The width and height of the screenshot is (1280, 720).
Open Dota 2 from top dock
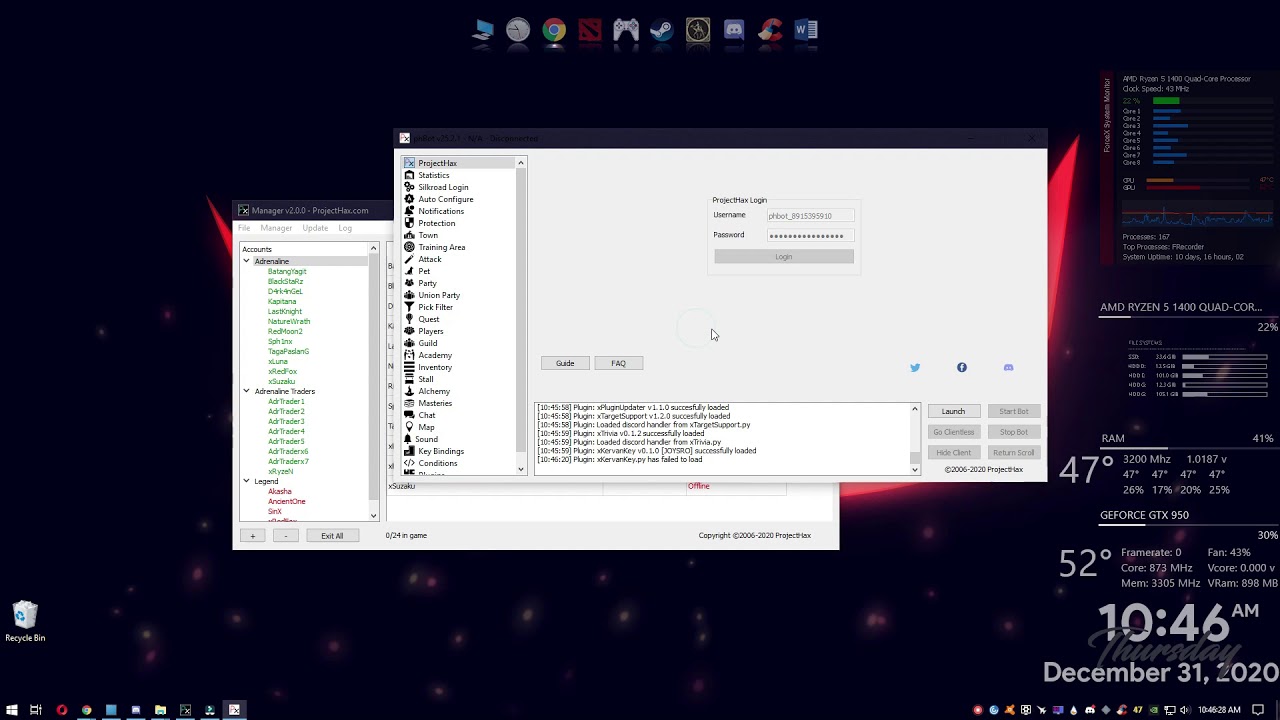pos(590,31)
